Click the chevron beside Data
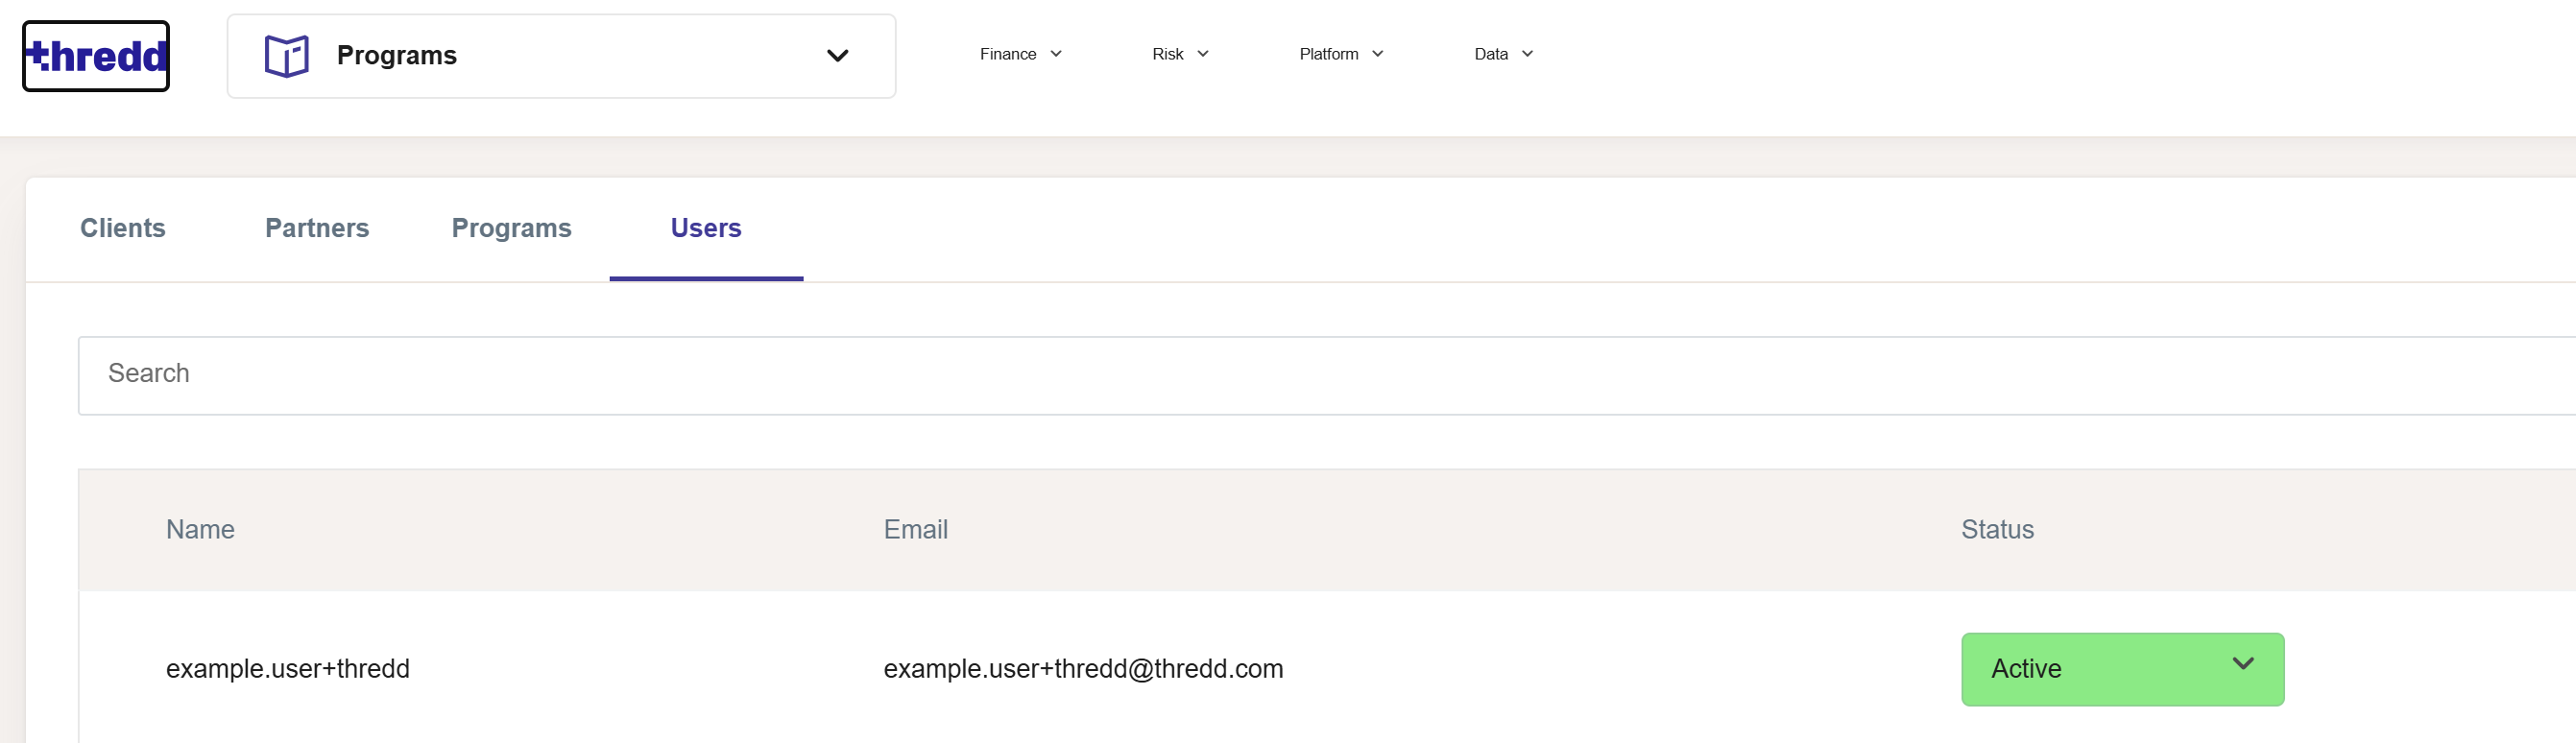The height and width of the screenshot is (743, 2576). [x=1528, y=54]
